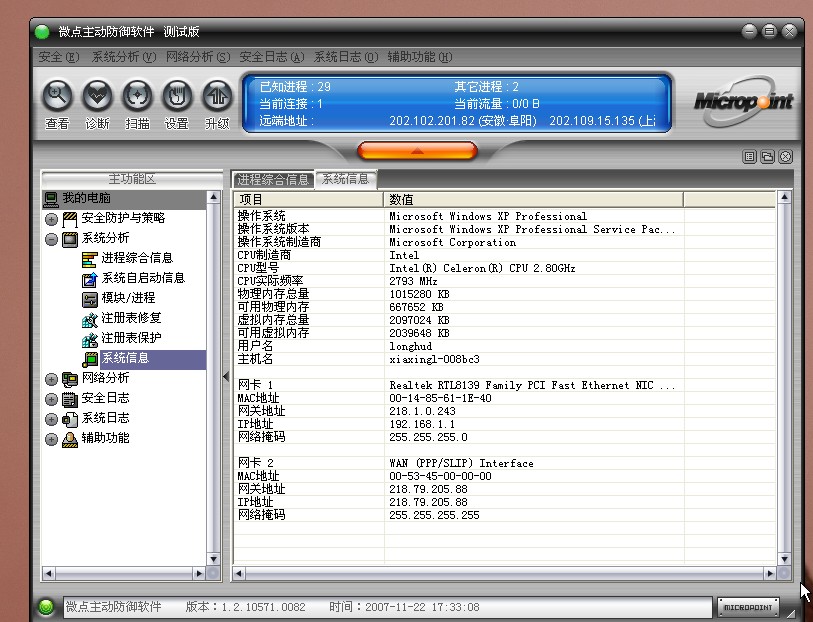Image resolution: width=813 pixels, height=622 pixels.
Task: Run the 诊断 (Diagnose) toolbar icon
Action: 97,96
